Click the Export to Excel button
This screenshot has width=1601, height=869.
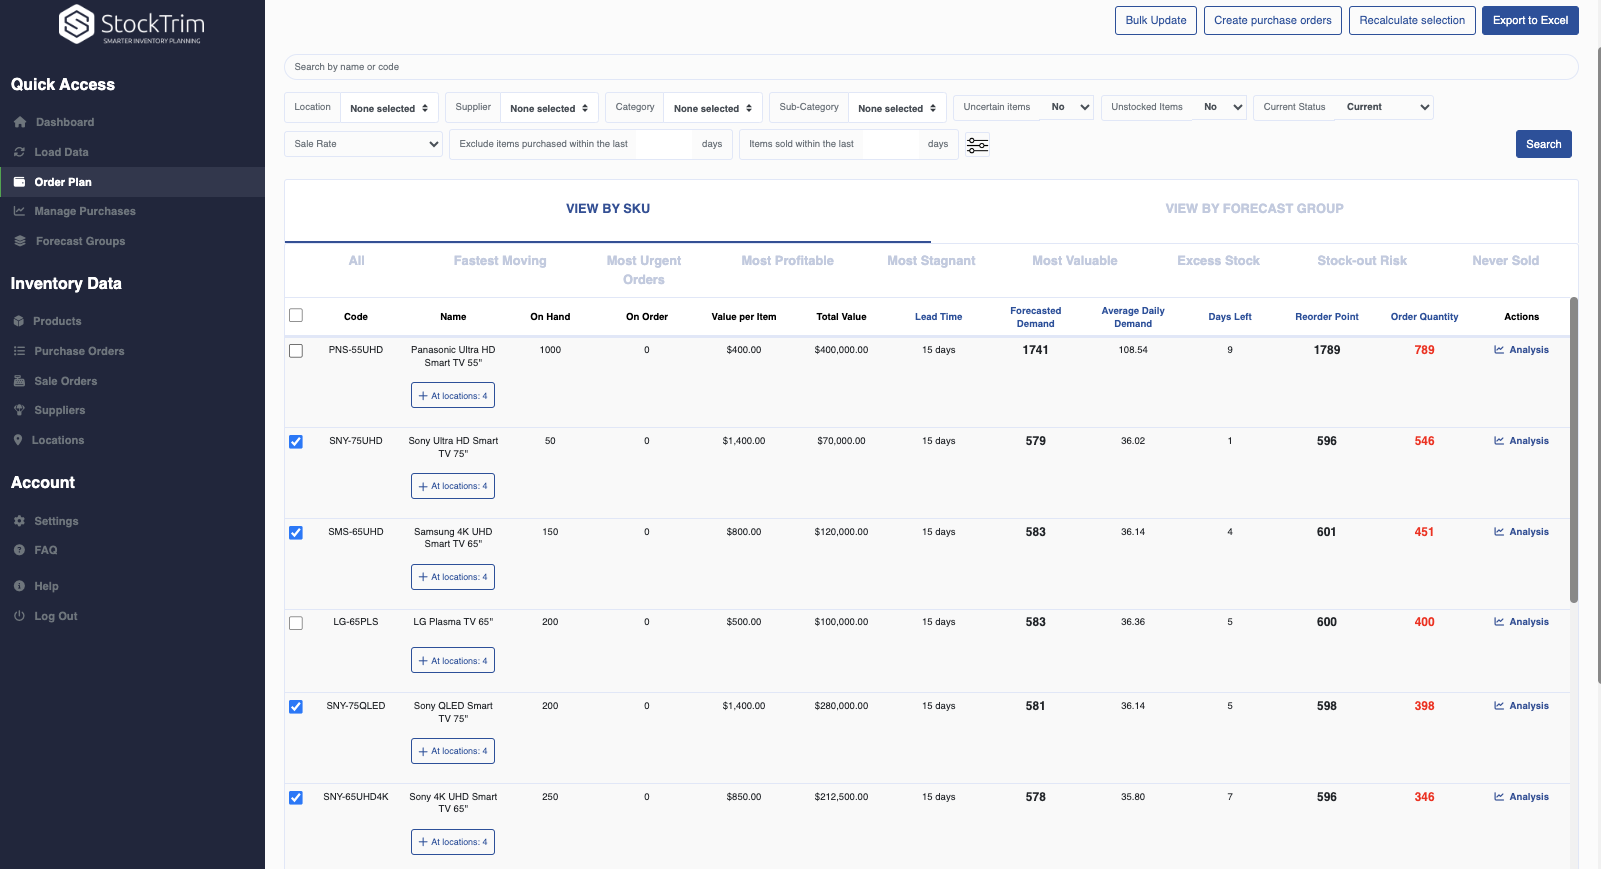(x=1530, y=20)
